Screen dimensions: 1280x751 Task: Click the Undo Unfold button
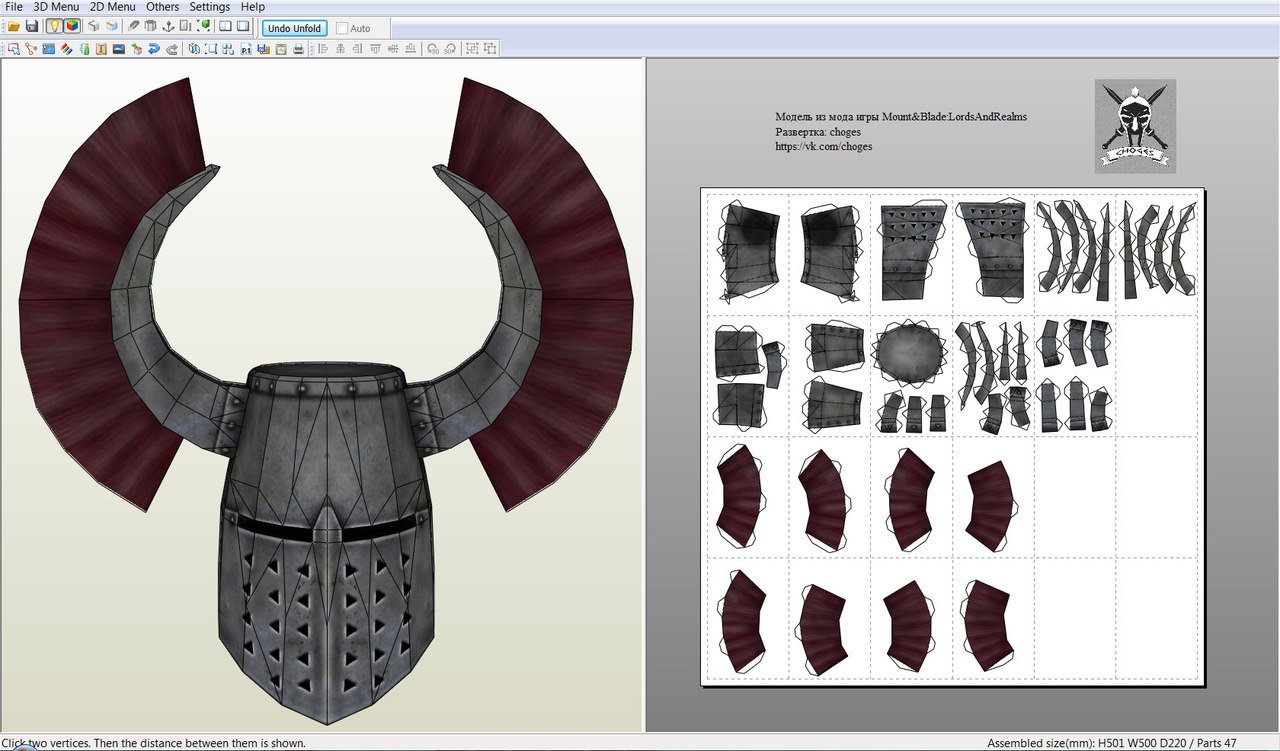tap(294, 28)
